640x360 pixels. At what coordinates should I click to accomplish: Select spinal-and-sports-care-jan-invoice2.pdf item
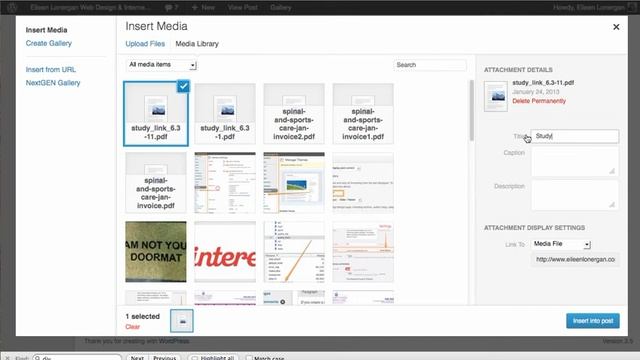pos(294,113)
